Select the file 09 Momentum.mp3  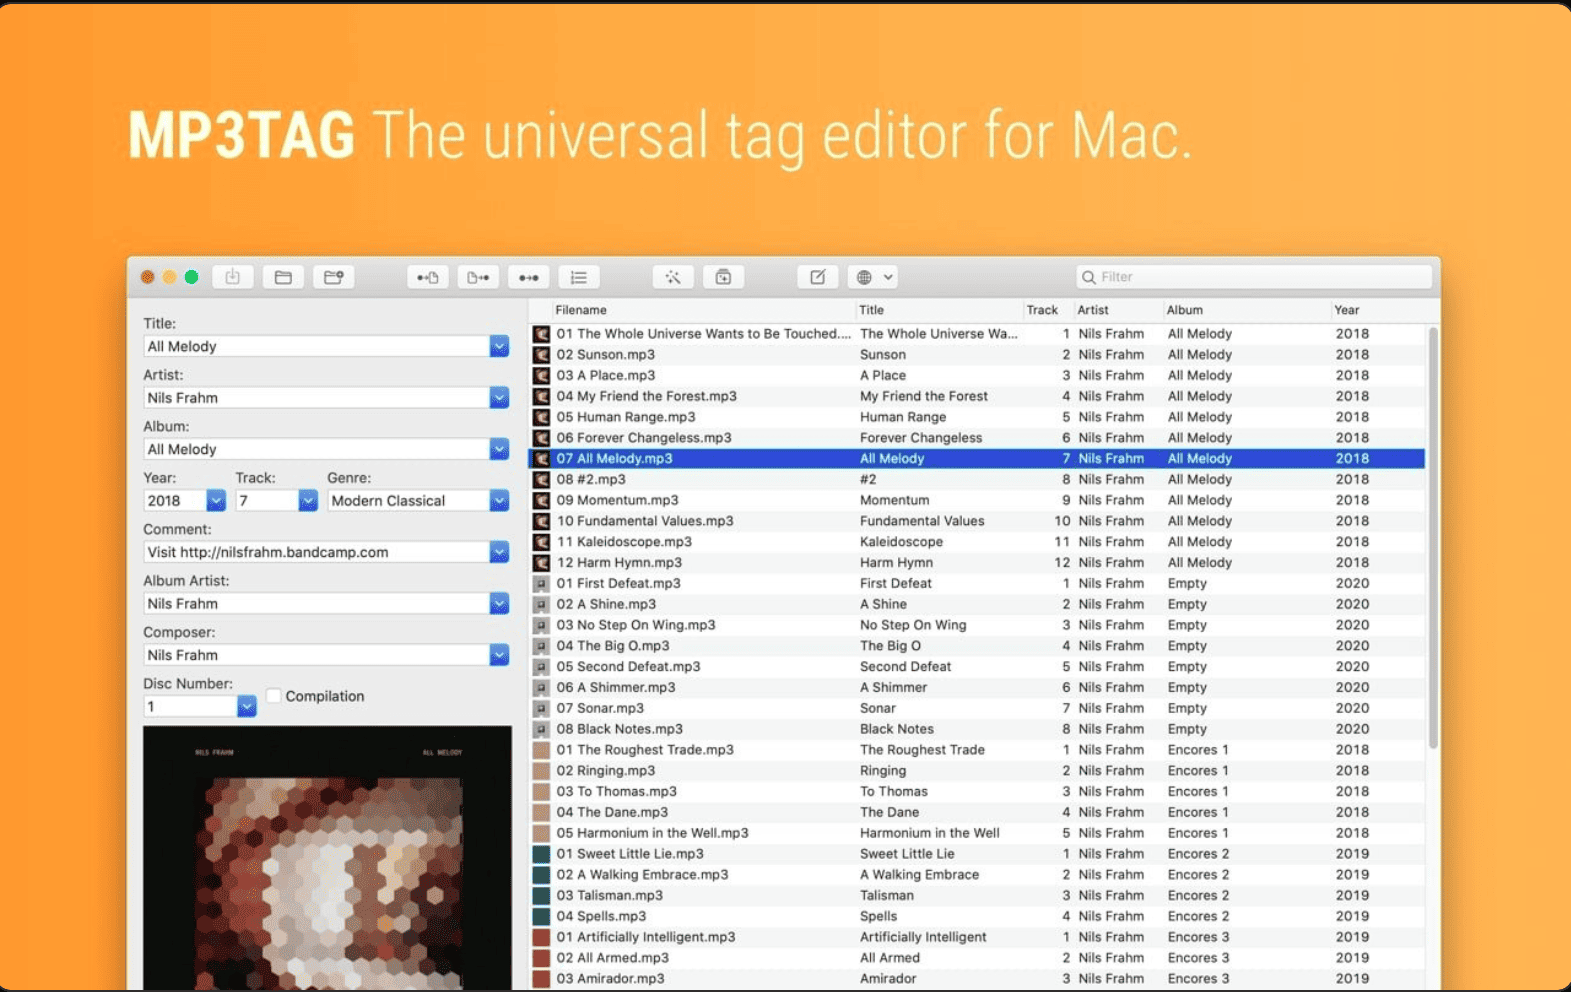[976, 501]
